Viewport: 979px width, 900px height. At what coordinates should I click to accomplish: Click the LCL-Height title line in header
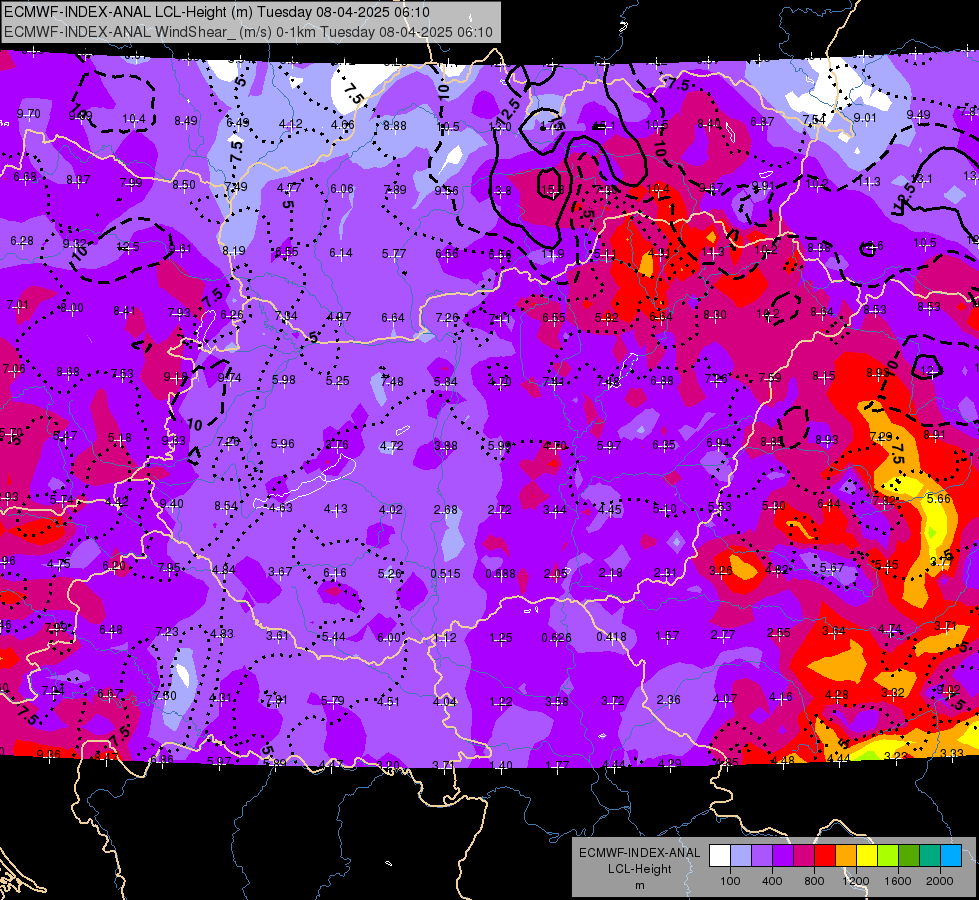click(217, 12)
